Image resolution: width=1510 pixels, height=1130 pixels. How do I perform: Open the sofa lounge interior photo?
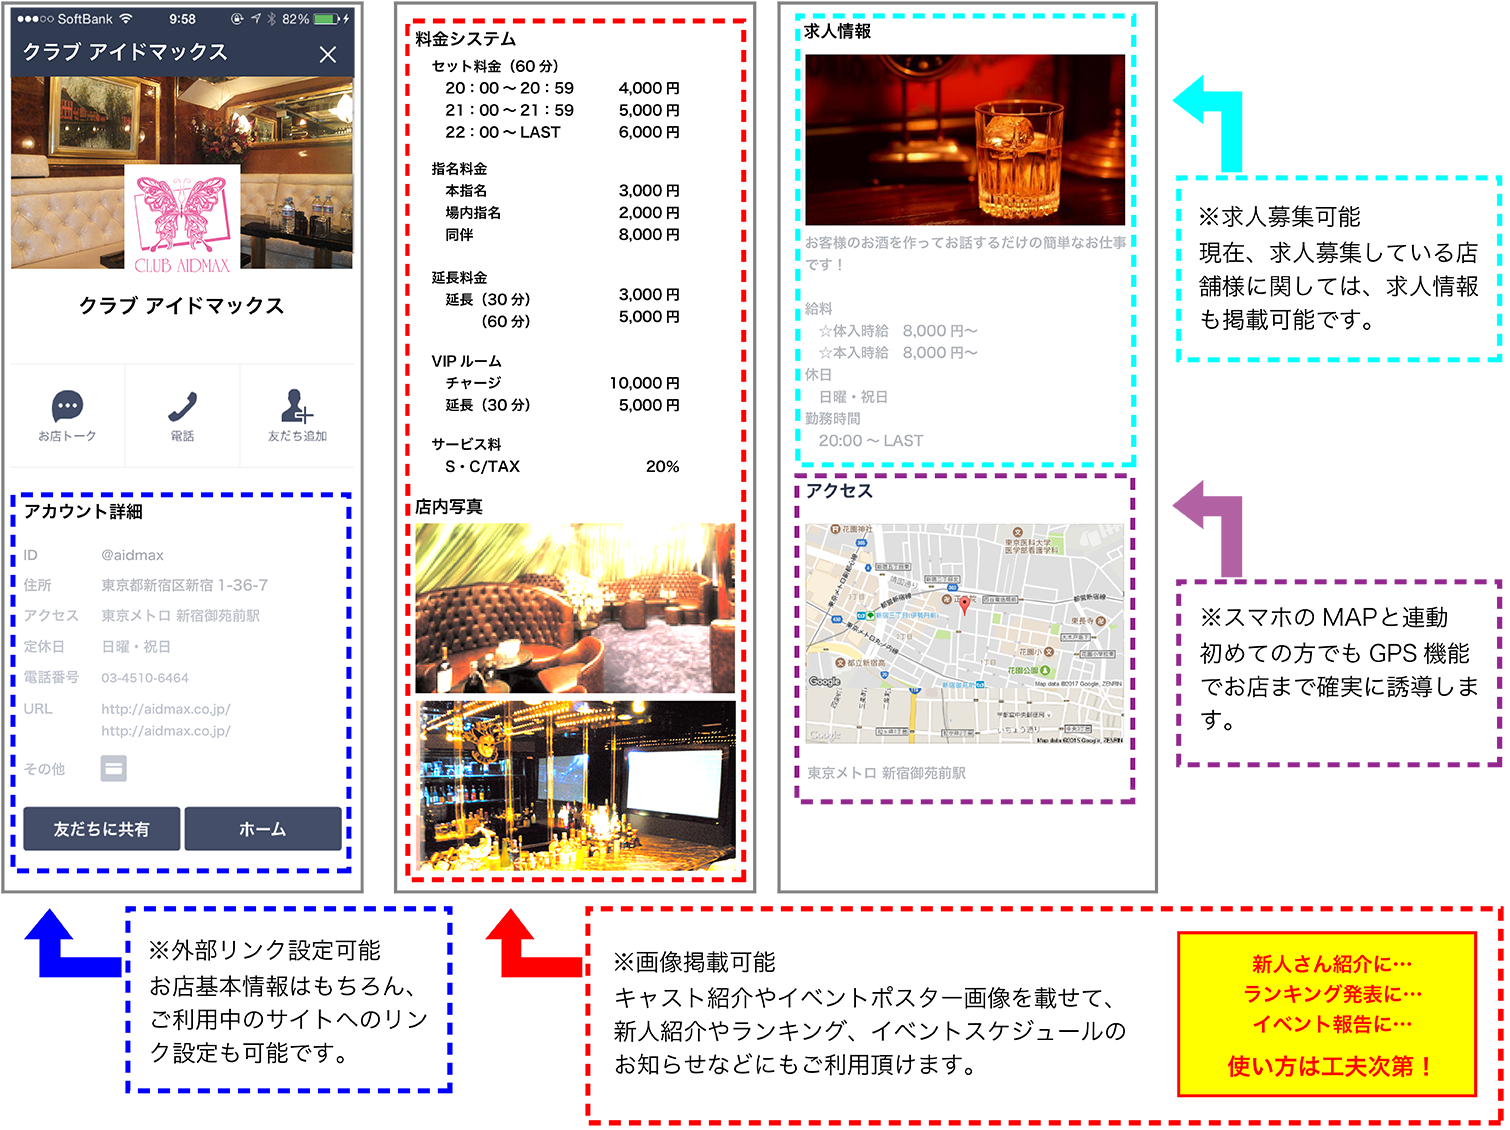tap(575, 608)
